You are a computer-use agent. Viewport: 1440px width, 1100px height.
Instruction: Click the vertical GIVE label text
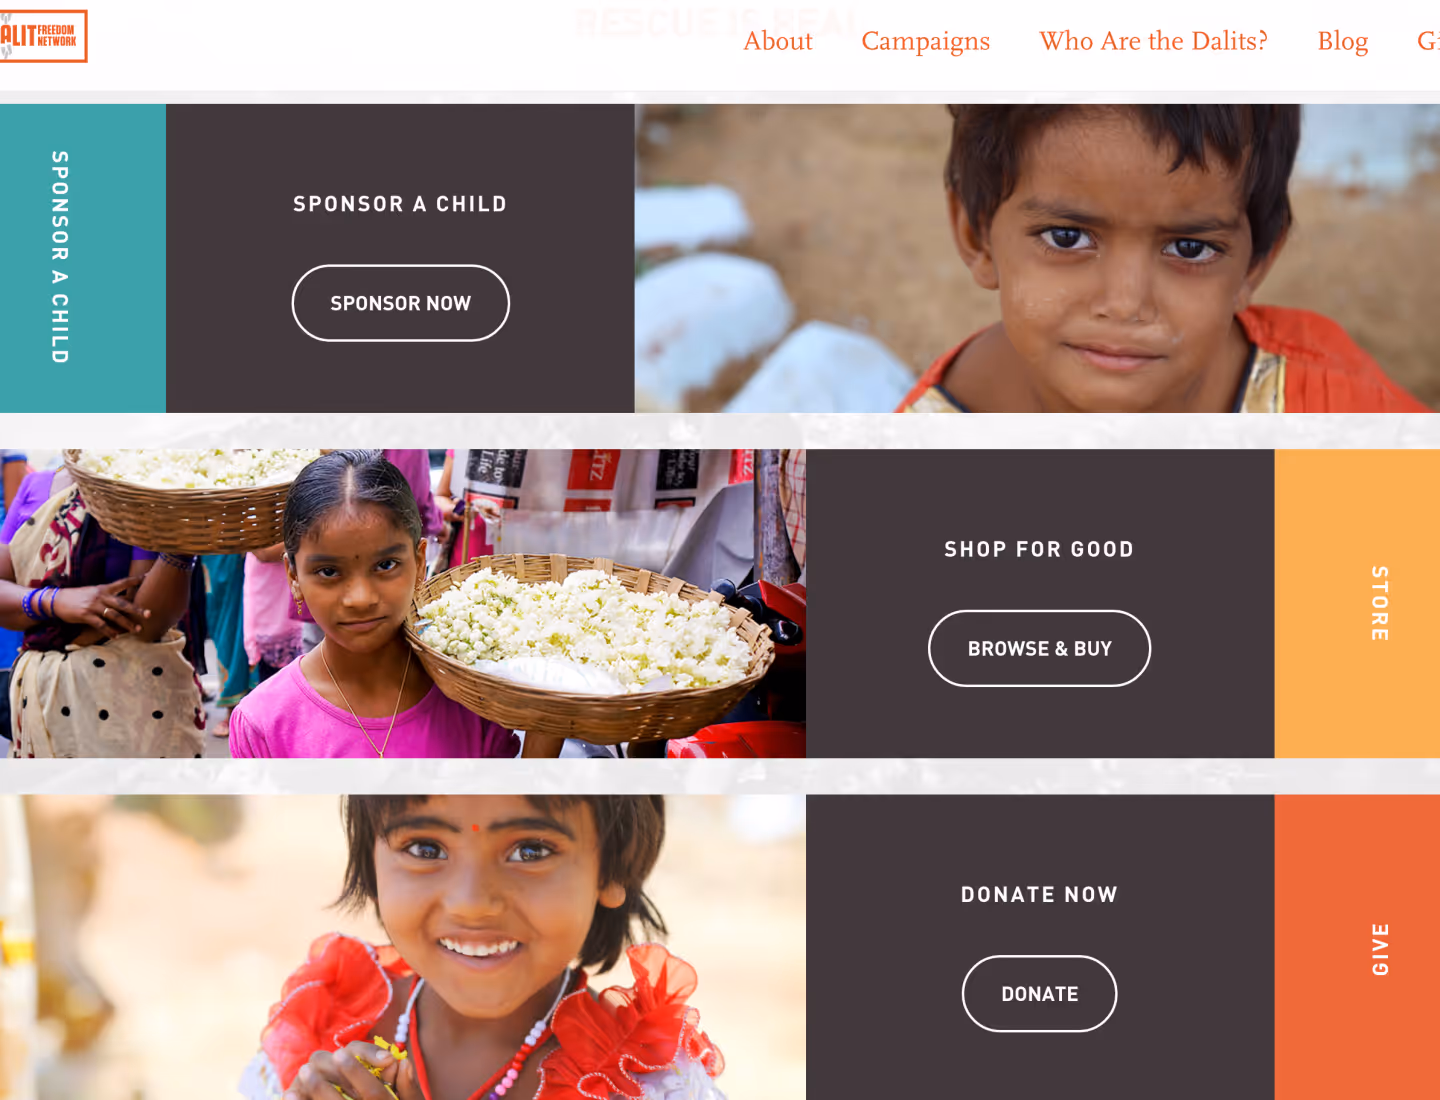(1380, 949)
